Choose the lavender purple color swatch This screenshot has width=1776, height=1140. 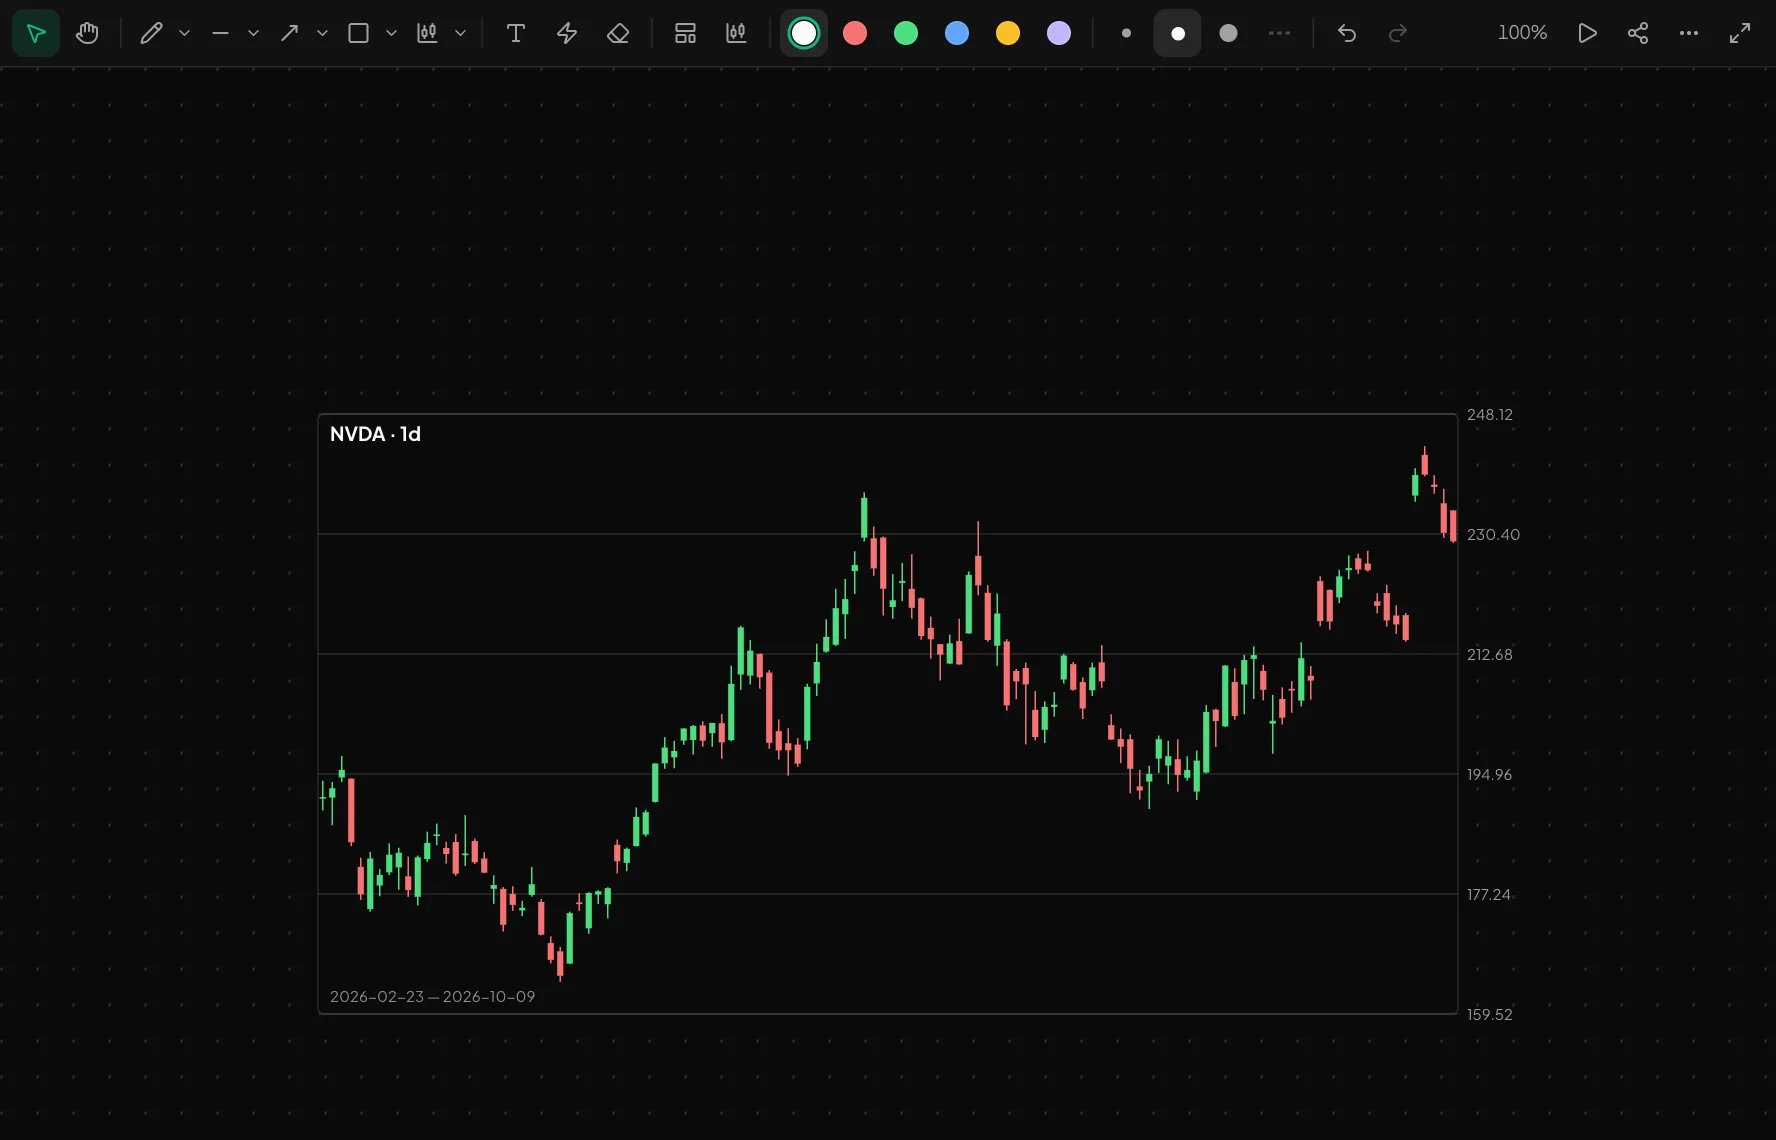pos(1059,33)
